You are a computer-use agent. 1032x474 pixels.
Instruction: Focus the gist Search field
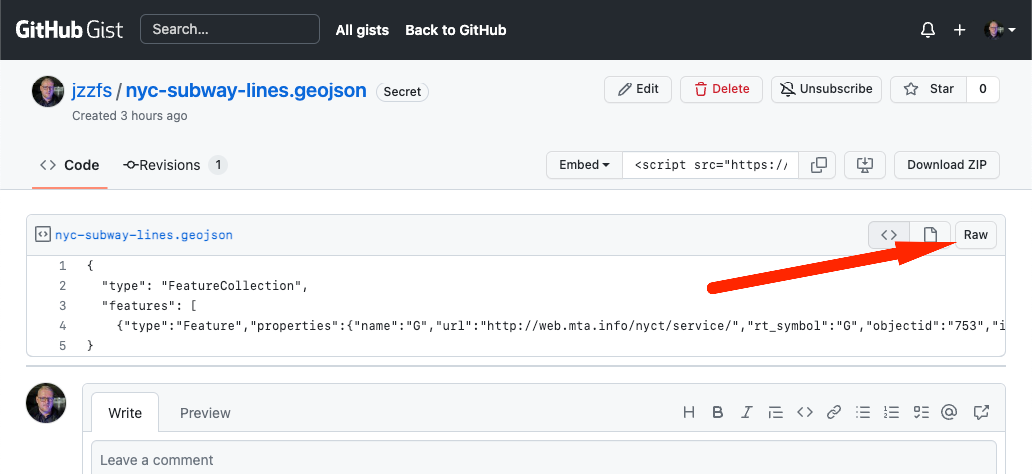tap(230, 30)
